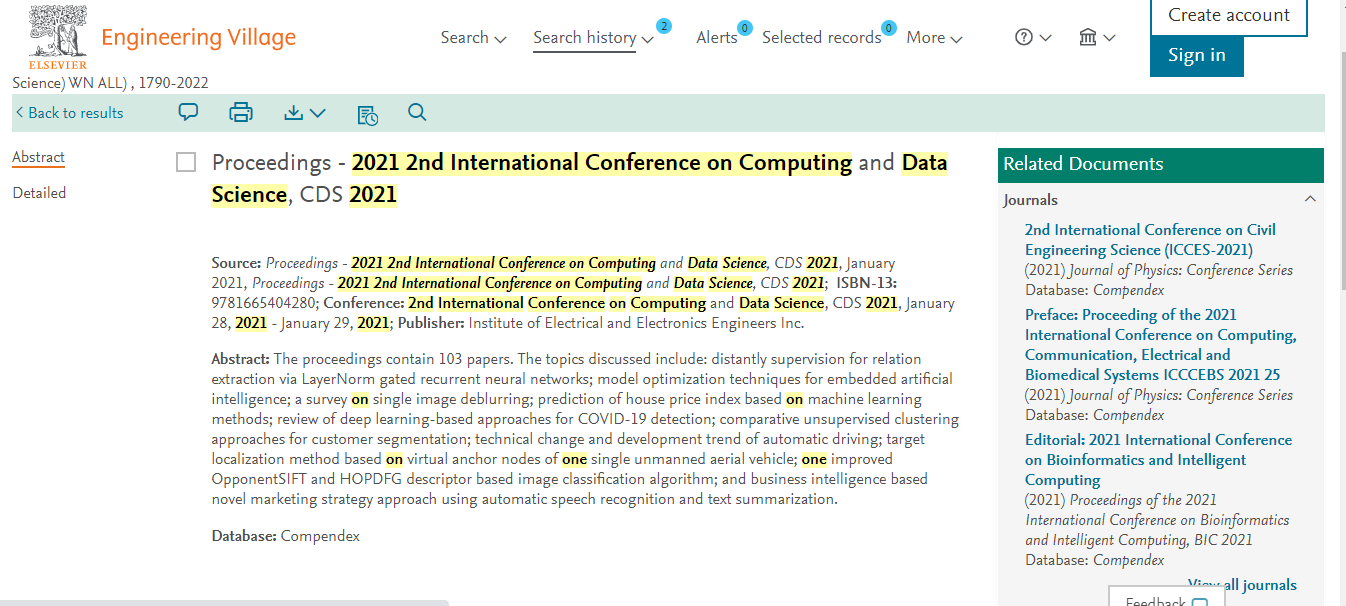Collapse the Journals section chevron
This screenshot has width=1346, height=606.
point(1310,199)
